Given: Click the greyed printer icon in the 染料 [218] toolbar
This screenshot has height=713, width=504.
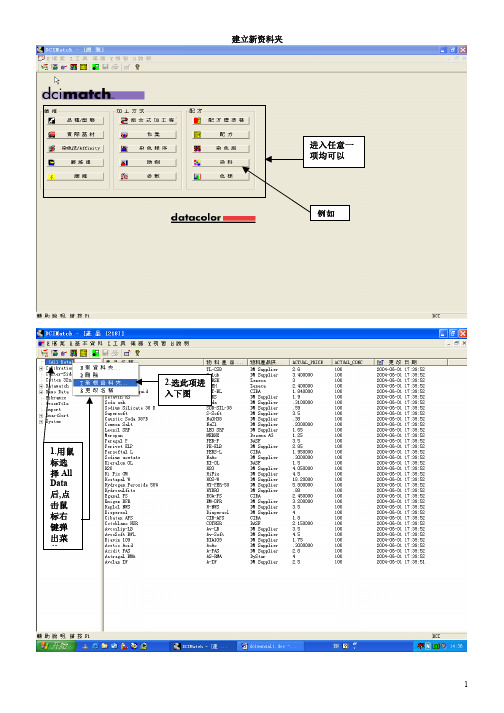Looking at the screenshot, I should coord(116,353).
